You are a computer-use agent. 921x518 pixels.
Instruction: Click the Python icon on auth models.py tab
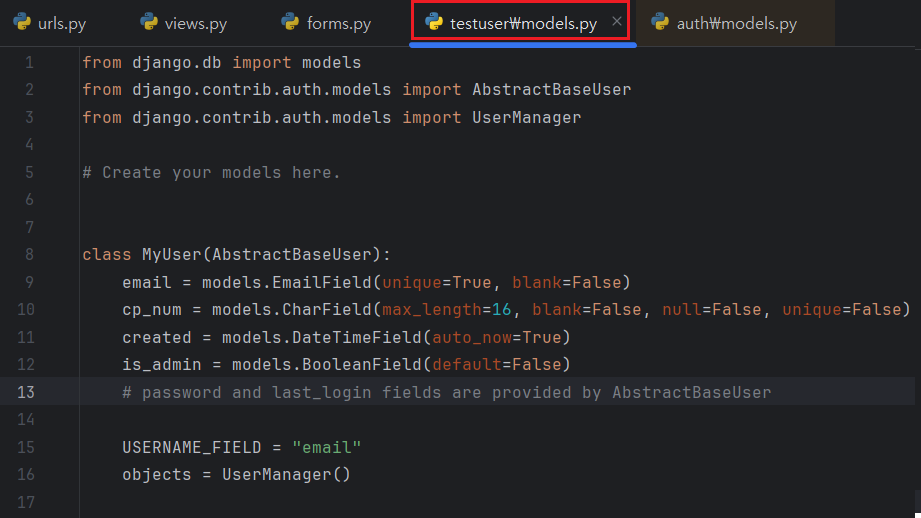click(x=660, y=22)
